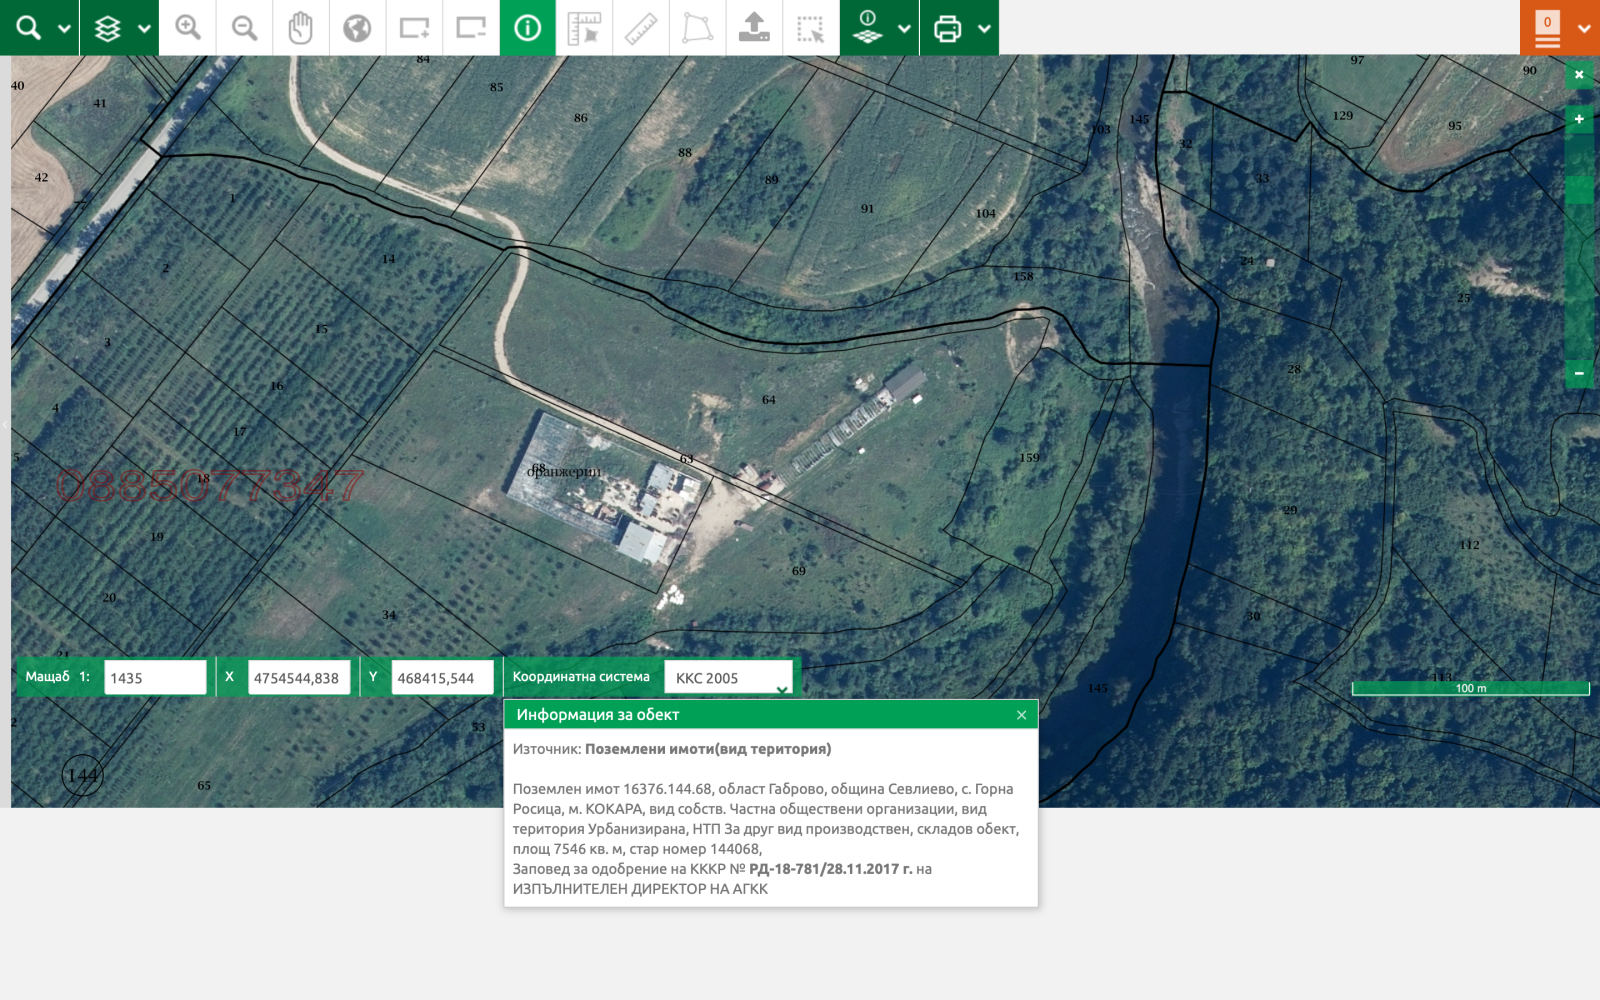This screenshot has height=1000, width=1600.
Task: Toggle the object information tool
Action: [527, 28]
